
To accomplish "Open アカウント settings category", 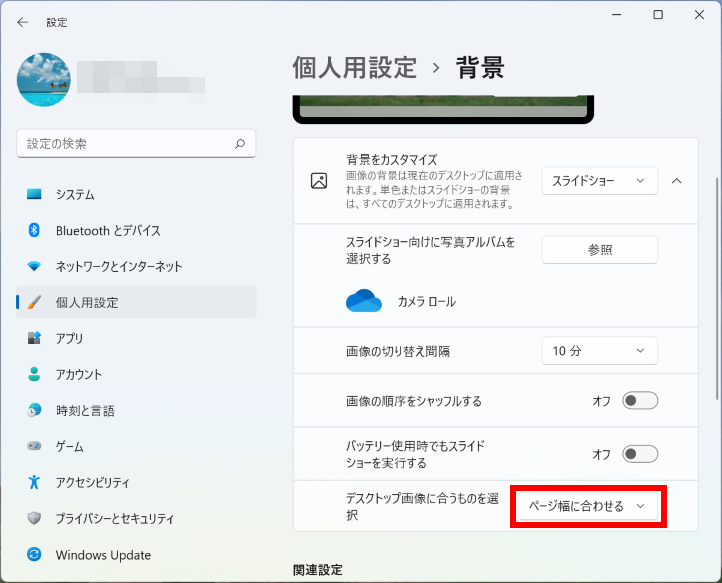I will point(136,374).
